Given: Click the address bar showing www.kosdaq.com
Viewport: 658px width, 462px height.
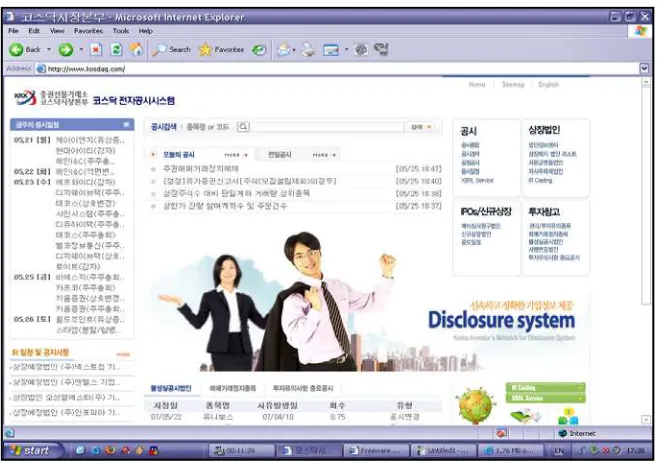Looking at the screenshot, I should pyautogui.click(x=338, y=69).
